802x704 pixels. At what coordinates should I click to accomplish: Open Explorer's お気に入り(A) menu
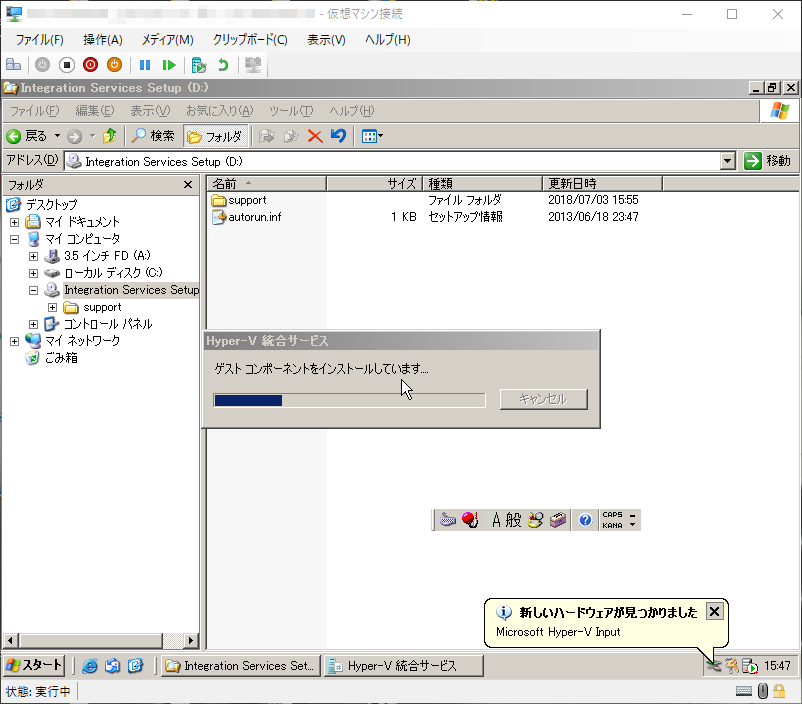219,111
